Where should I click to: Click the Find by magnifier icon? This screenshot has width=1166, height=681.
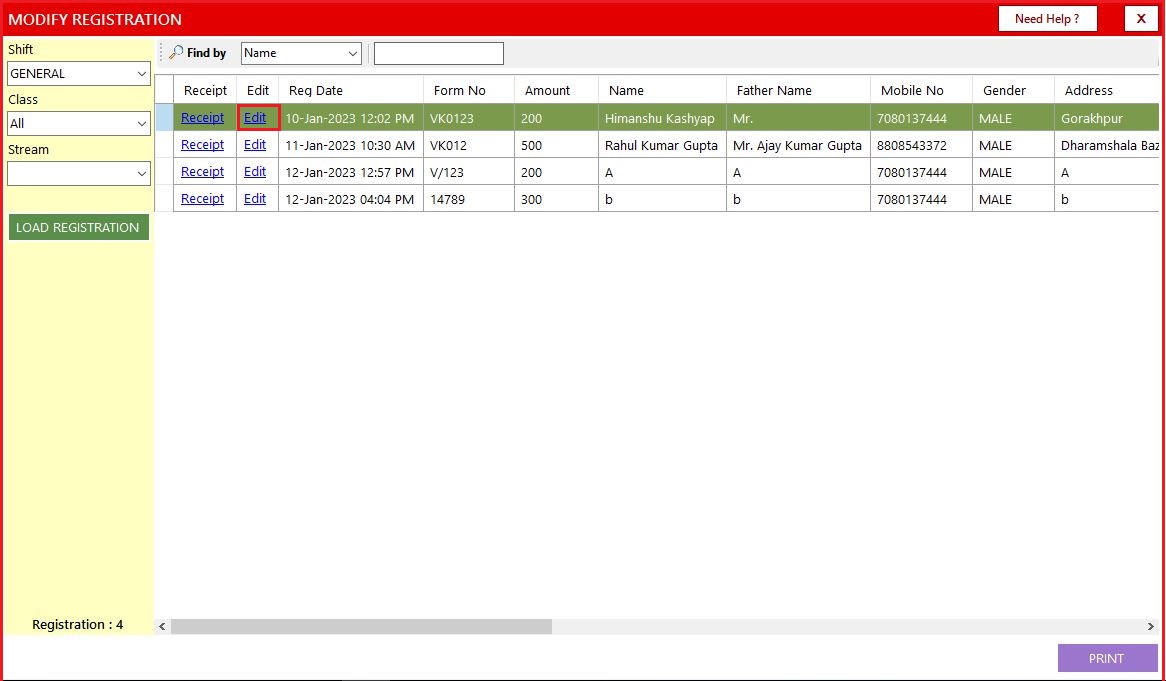coord(176,53)
